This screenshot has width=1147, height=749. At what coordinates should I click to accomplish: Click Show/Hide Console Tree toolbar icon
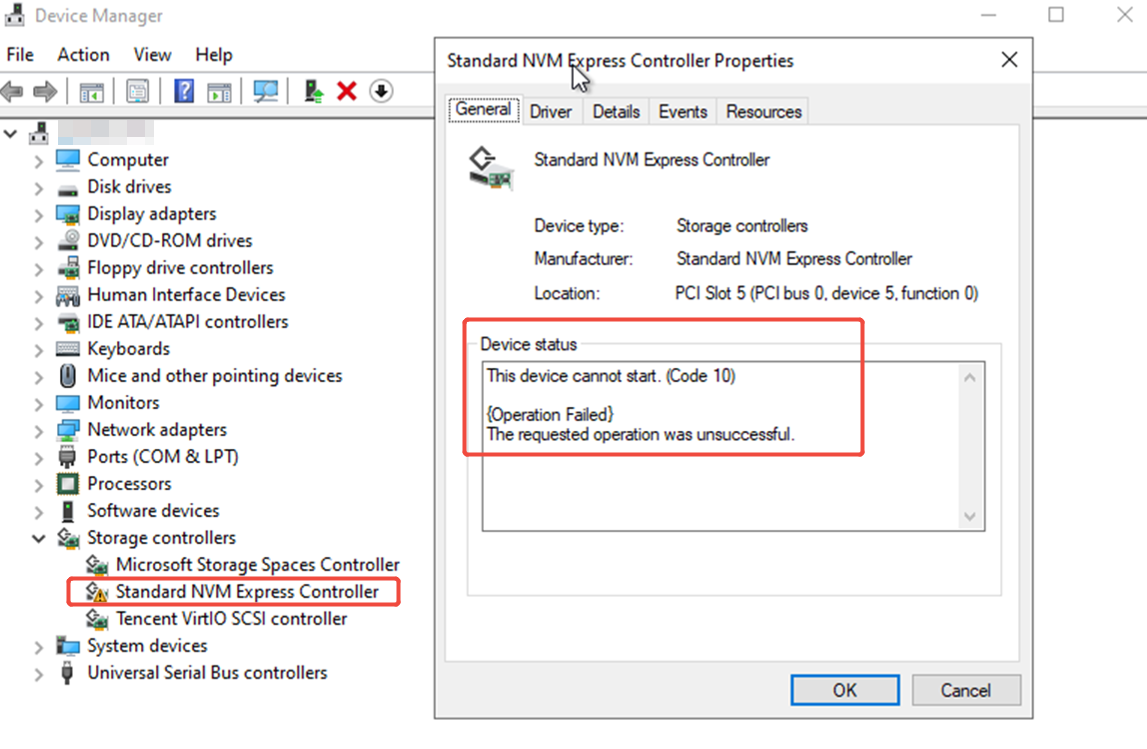click(92, 92)
